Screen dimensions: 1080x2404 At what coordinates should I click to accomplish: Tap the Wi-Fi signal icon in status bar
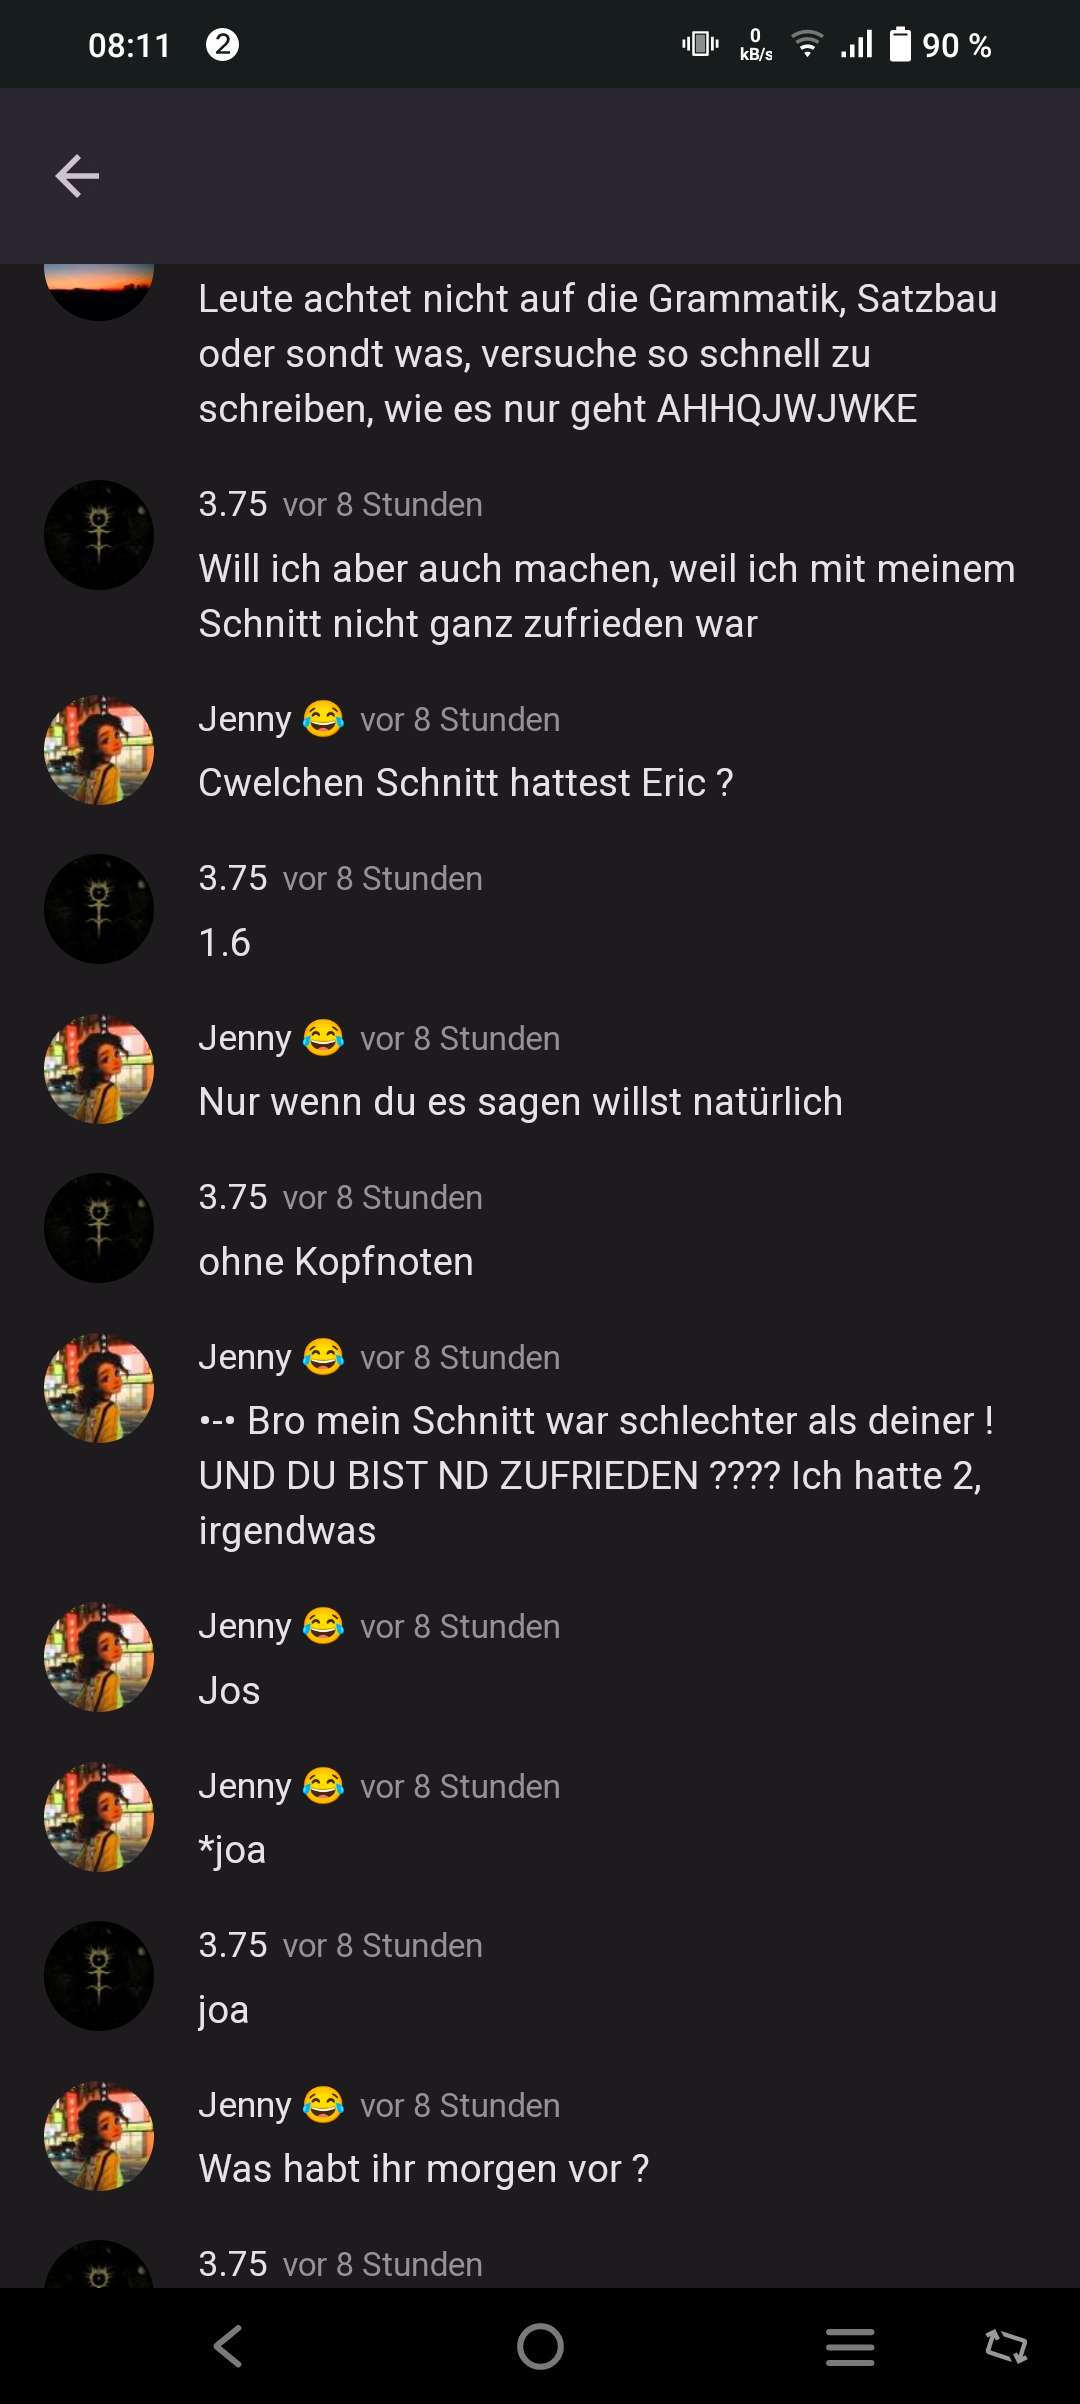pos(807,44)
